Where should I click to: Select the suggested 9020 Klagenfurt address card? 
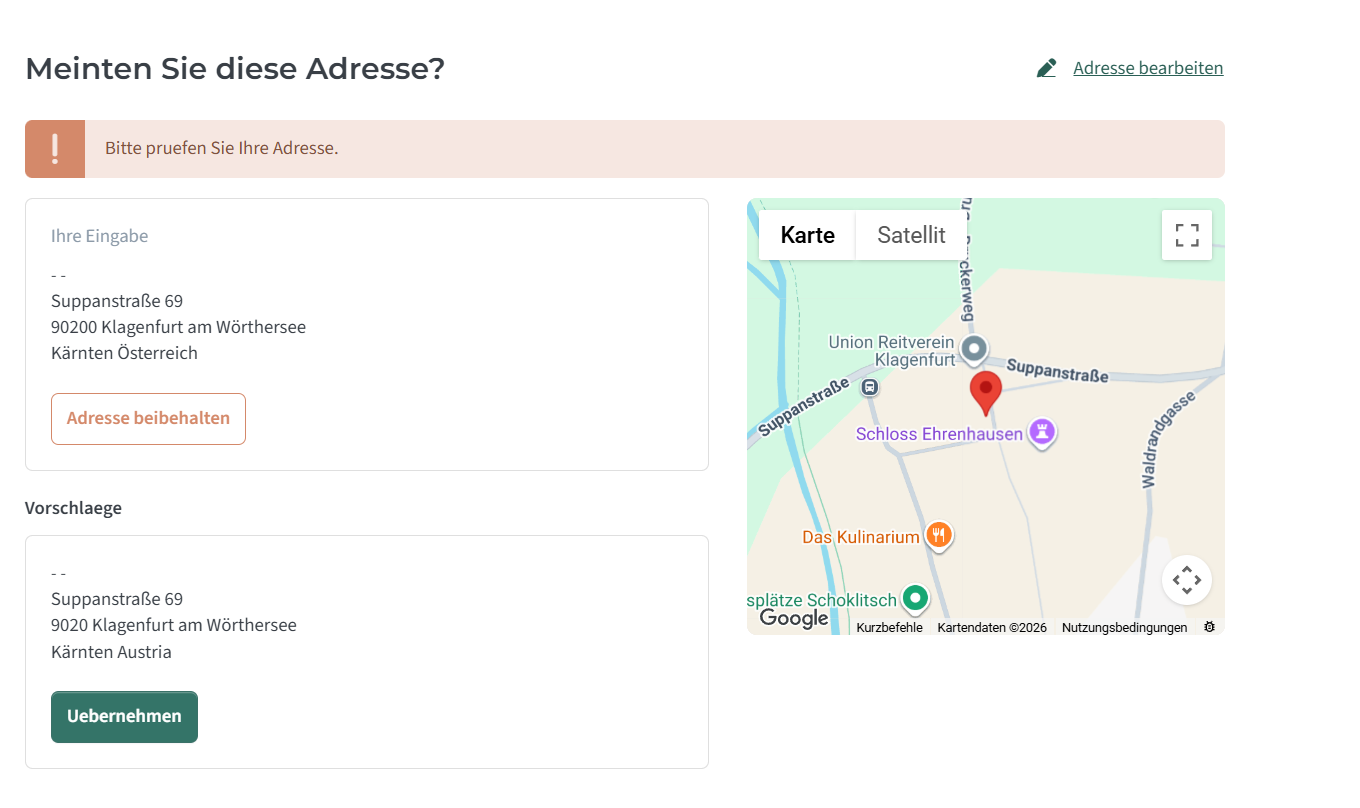click(367, 652)
